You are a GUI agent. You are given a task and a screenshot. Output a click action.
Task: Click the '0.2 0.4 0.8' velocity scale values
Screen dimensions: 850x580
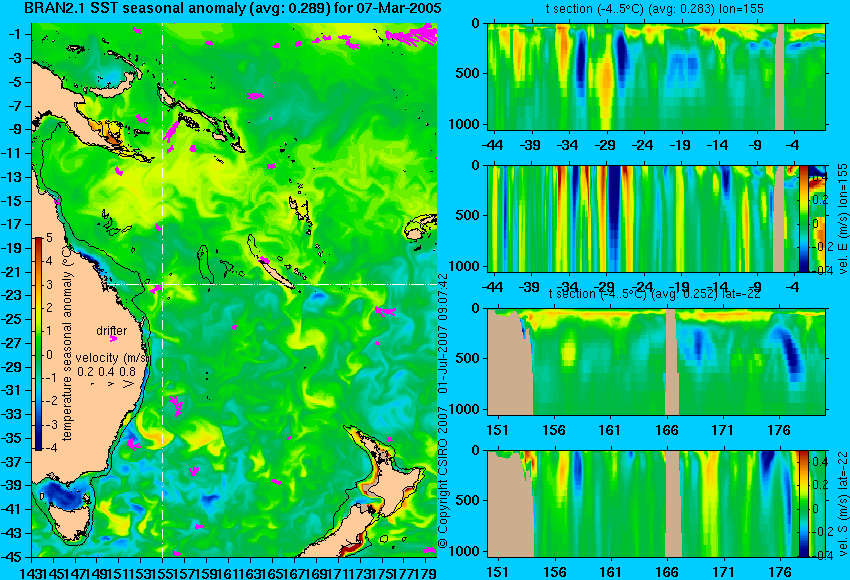[106, 372]
